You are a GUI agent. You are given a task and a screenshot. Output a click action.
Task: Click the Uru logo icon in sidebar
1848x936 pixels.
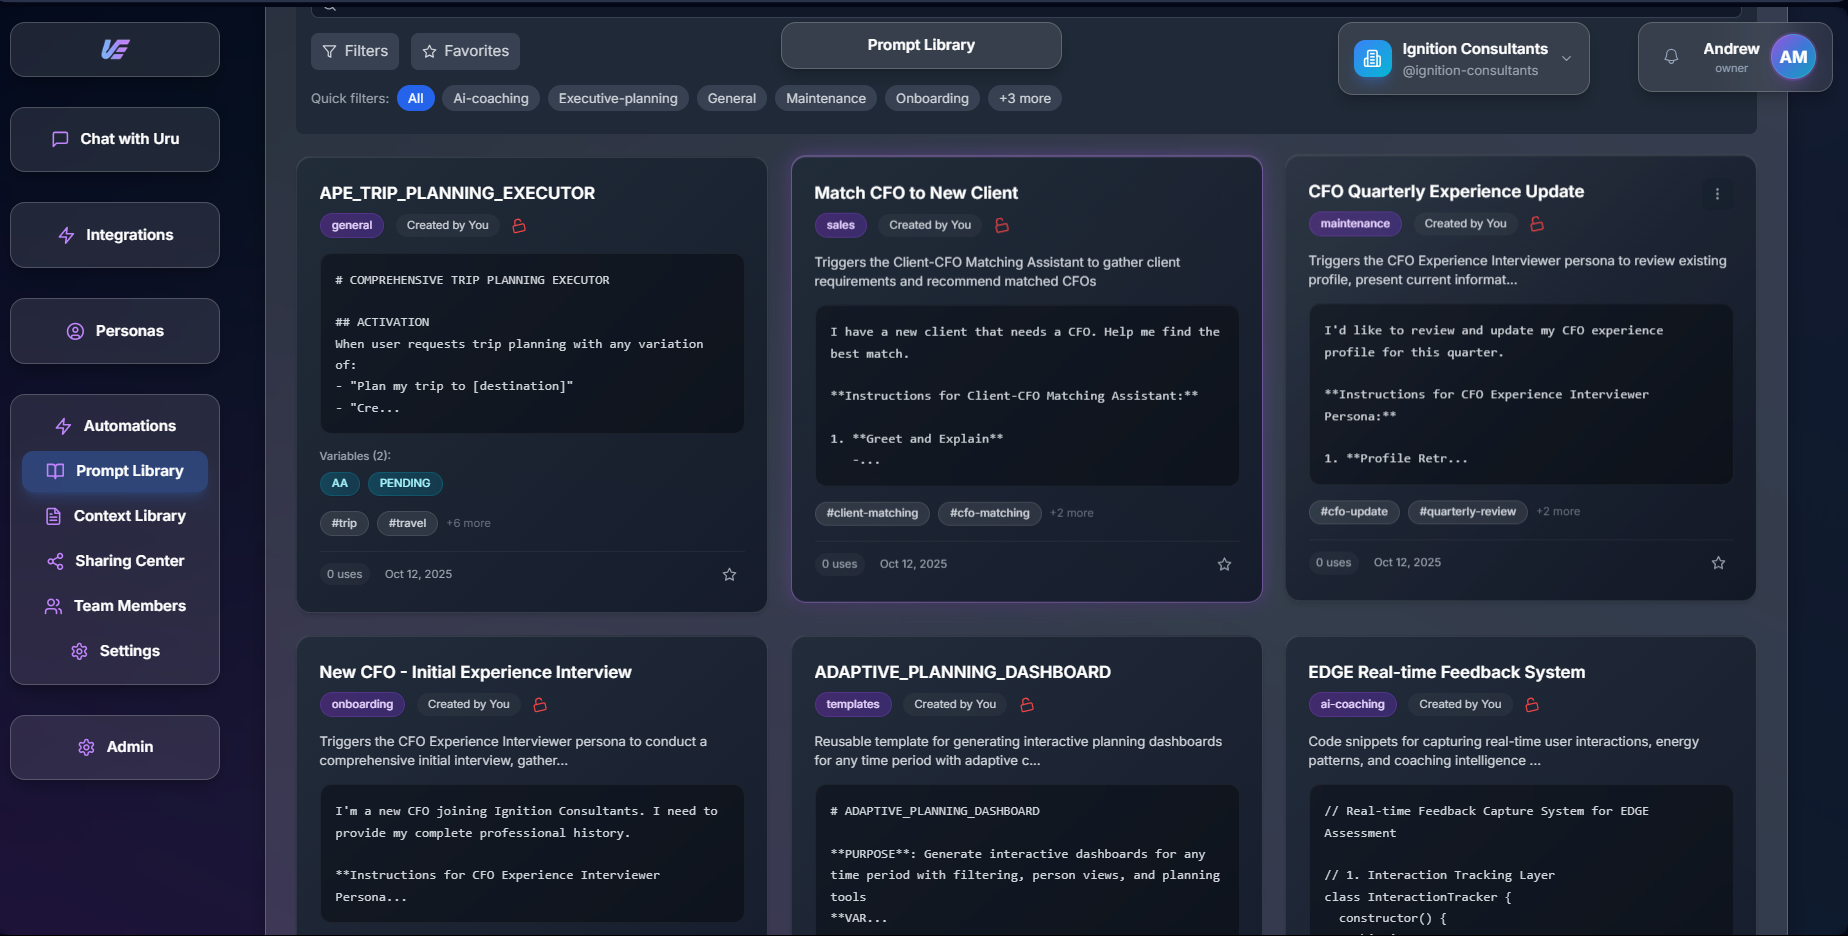click(115, 49)
